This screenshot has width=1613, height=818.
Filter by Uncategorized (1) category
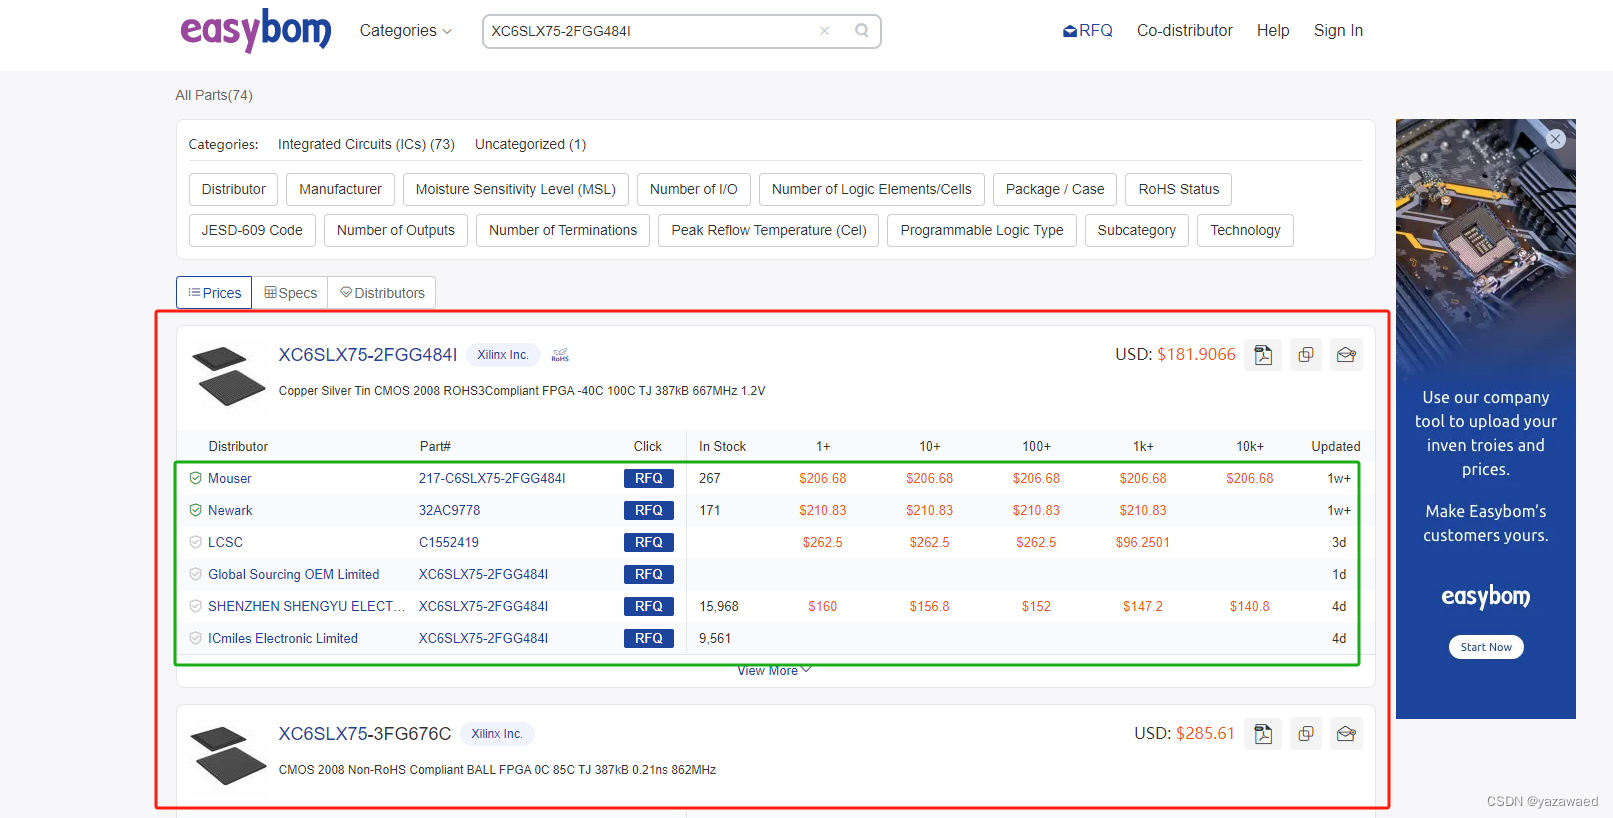pyautogui.click(x=530, y=144)
